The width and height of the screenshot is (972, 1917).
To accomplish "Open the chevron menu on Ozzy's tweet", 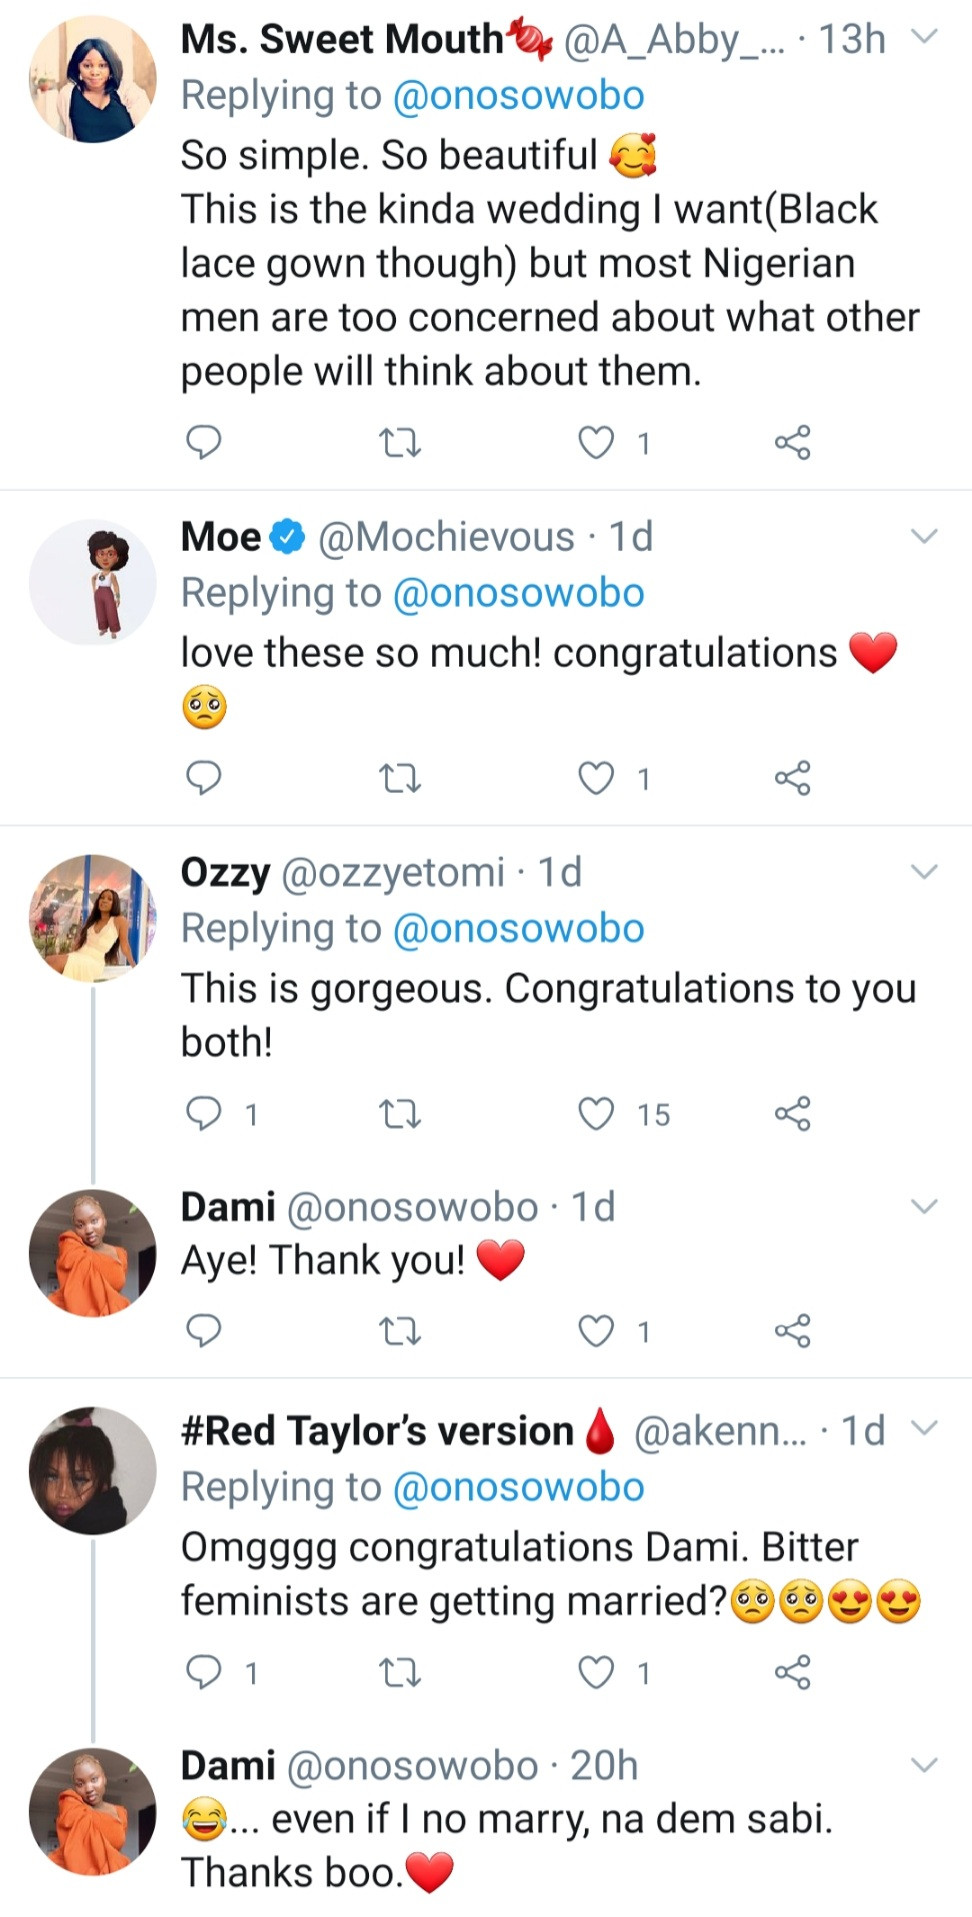I will pyautogui.click(x=924, y=872).
